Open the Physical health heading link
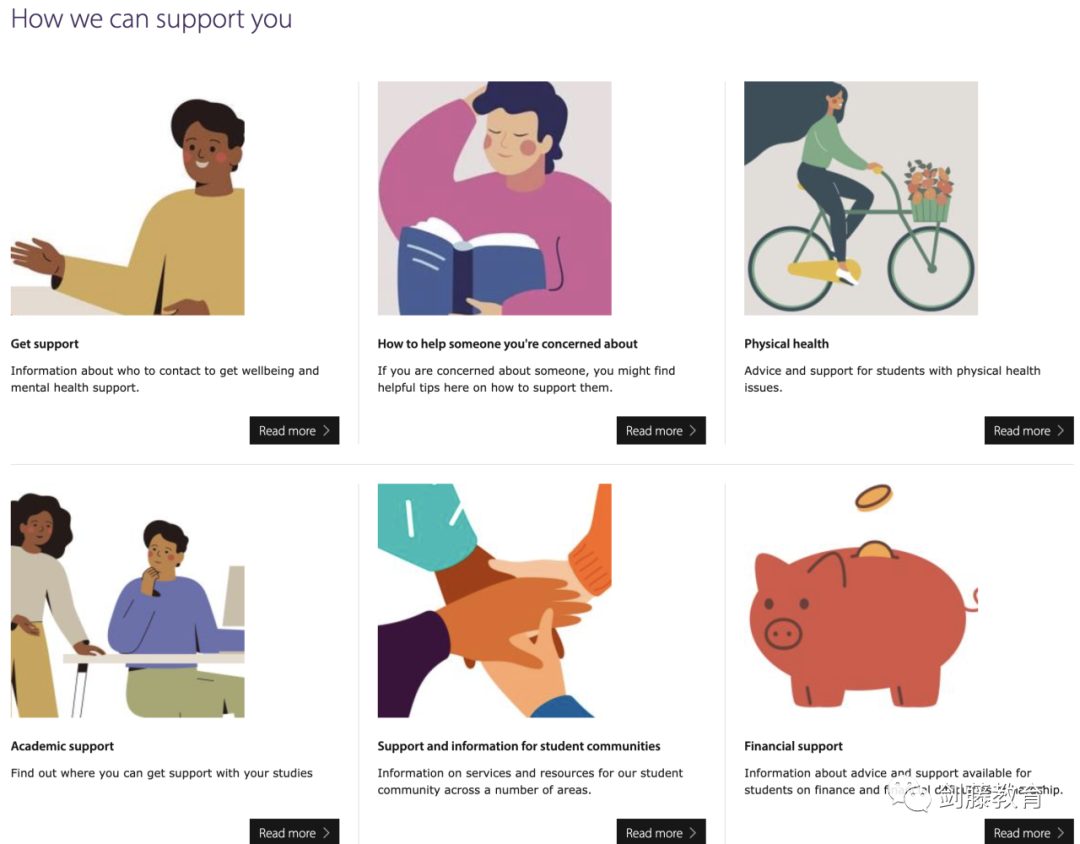1080x844 pixels. (787, 344)
